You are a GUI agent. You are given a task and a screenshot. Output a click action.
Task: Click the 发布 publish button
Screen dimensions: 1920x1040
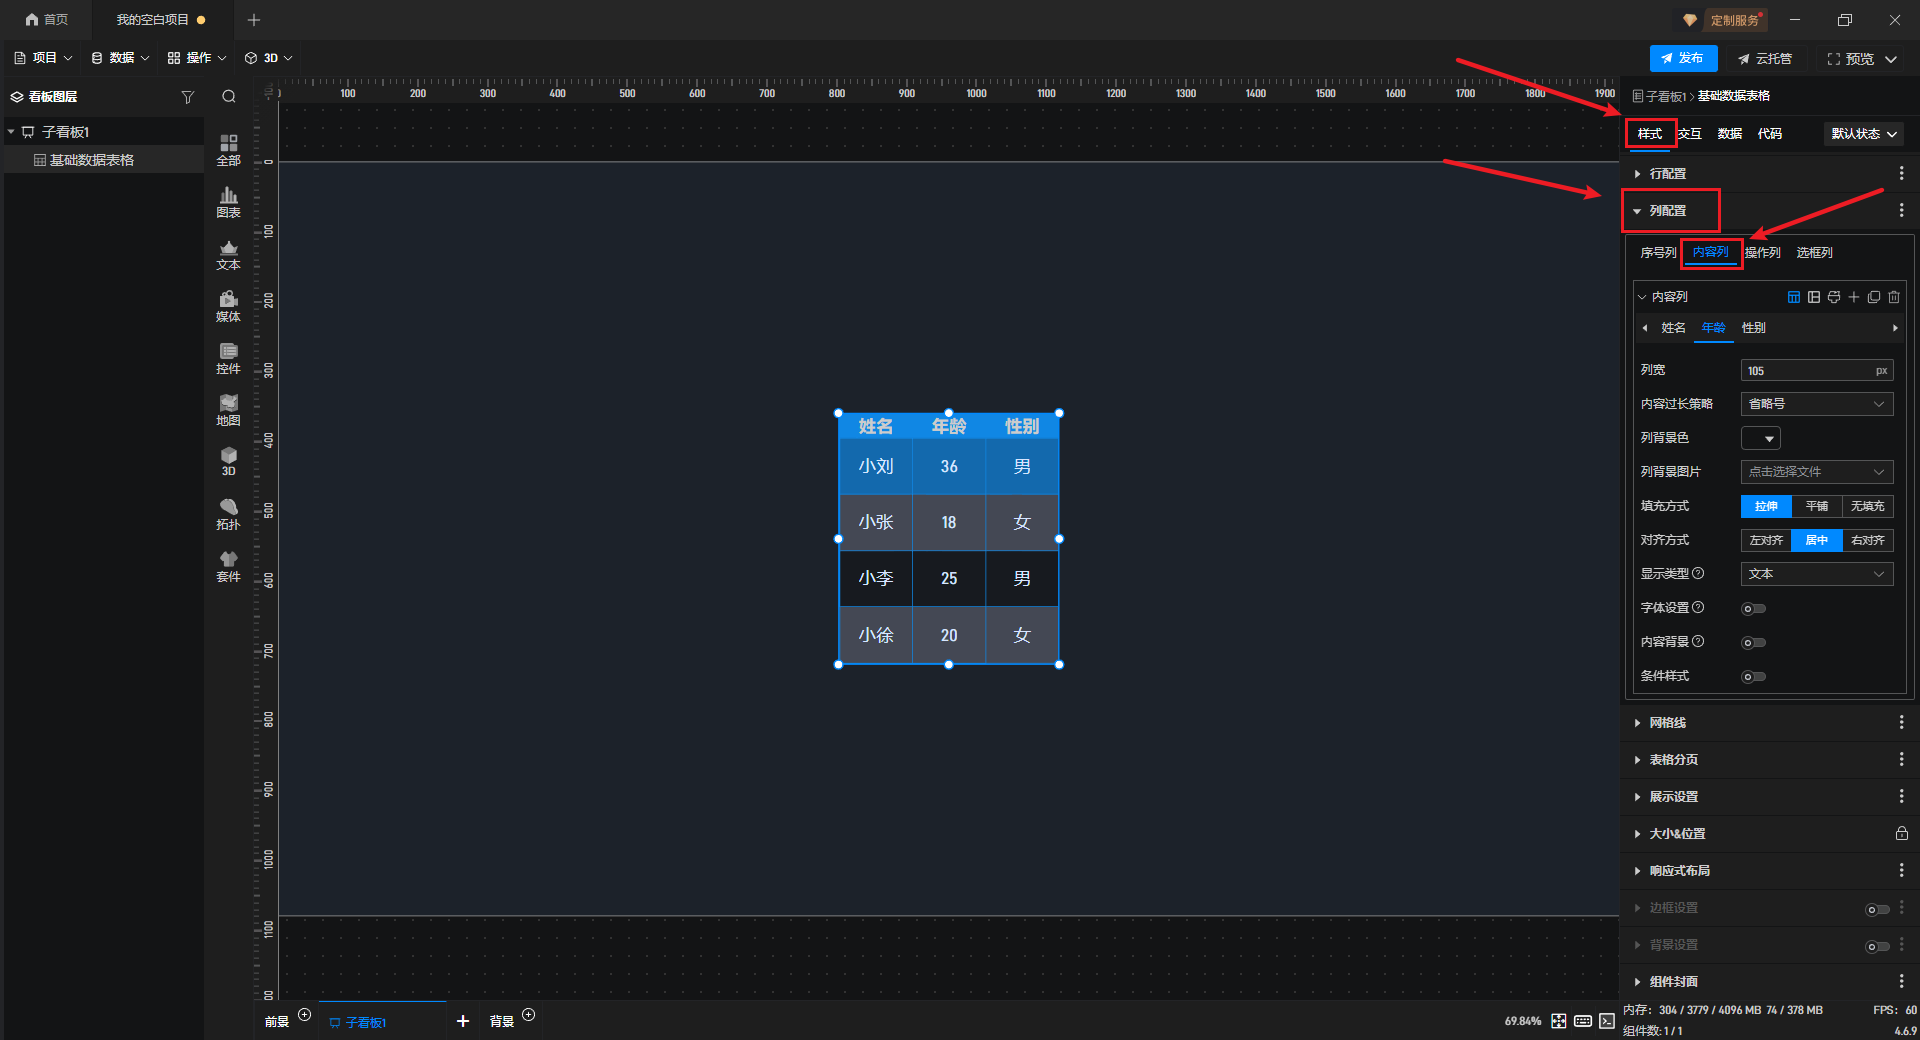[x=1683, y=59]
